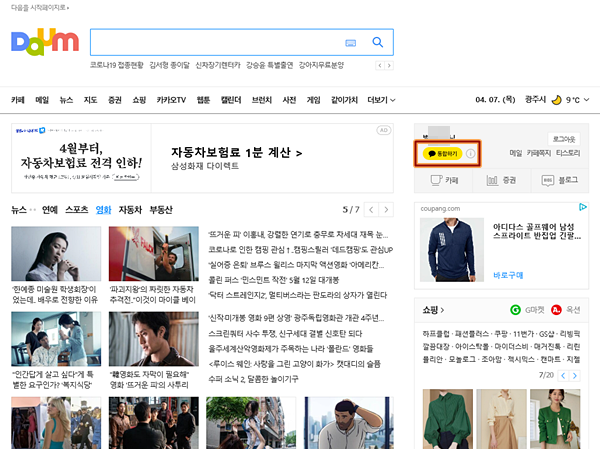The width and height of the screenshot is (600, 449).
Task: Click the info icon next to 통합하기
Action: (x=471, y=153)
